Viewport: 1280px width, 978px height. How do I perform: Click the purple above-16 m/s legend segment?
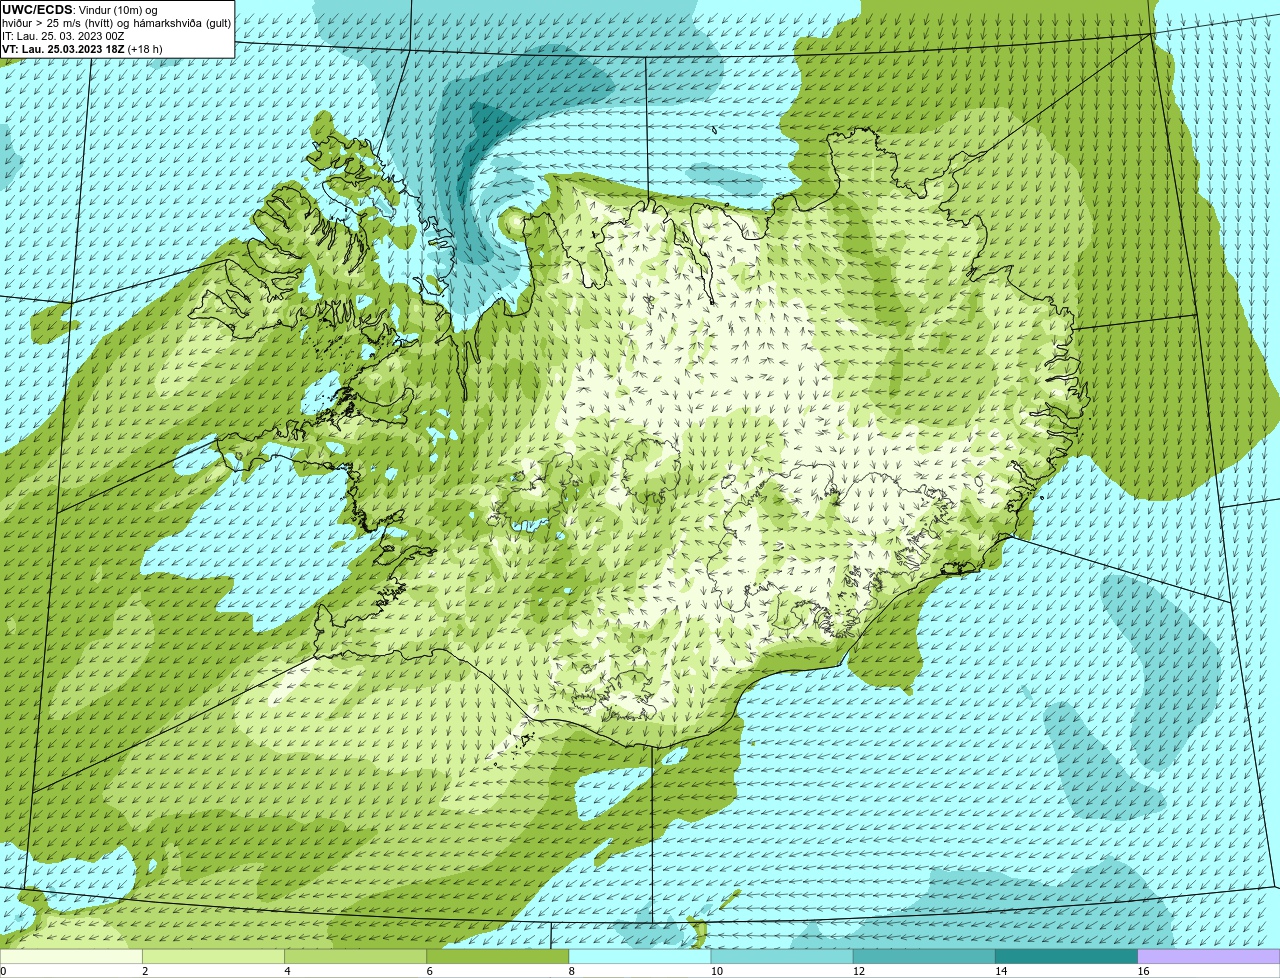coord(1209,957)
